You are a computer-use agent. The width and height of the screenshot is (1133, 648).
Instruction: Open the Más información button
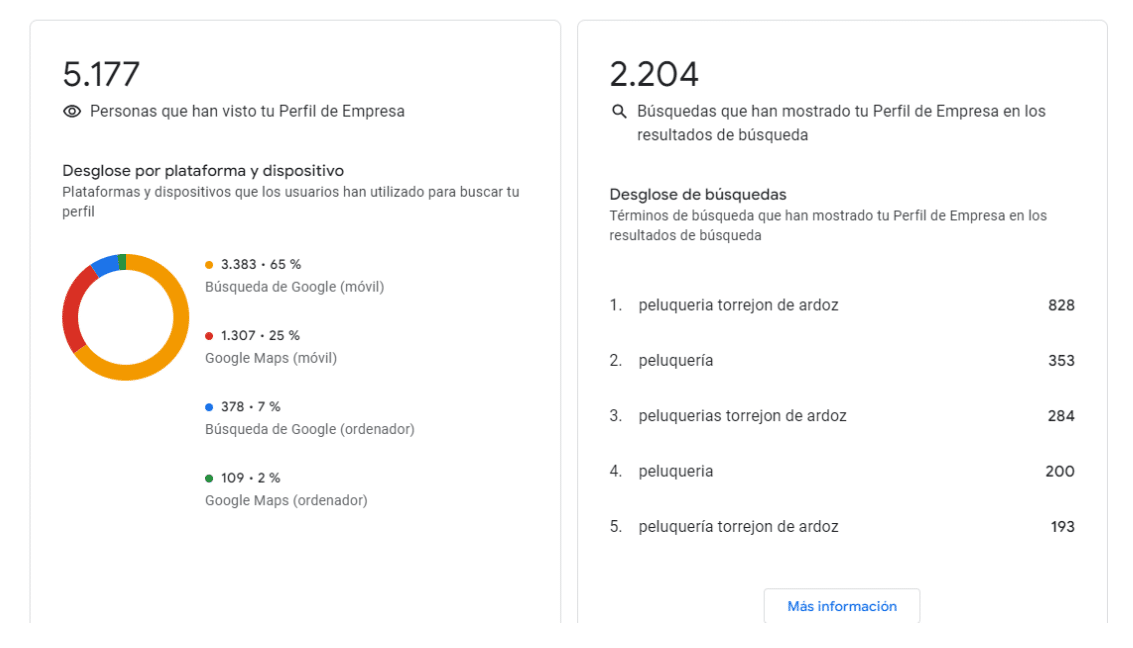pos(841,606)
